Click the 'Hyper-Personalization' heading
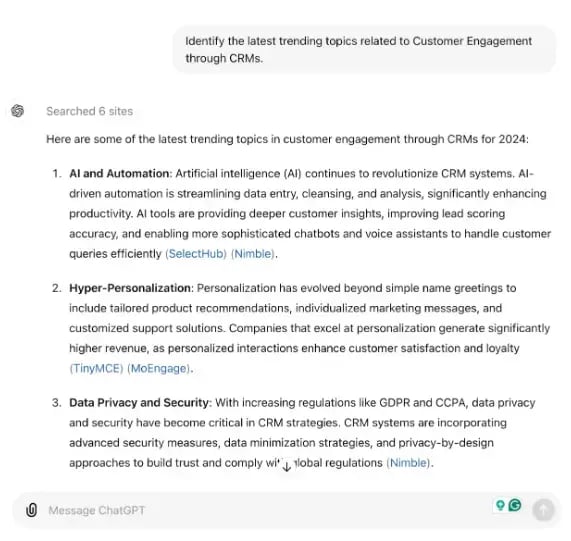The image size is (571, 541). pyautogui.click(x=130, y=288)
